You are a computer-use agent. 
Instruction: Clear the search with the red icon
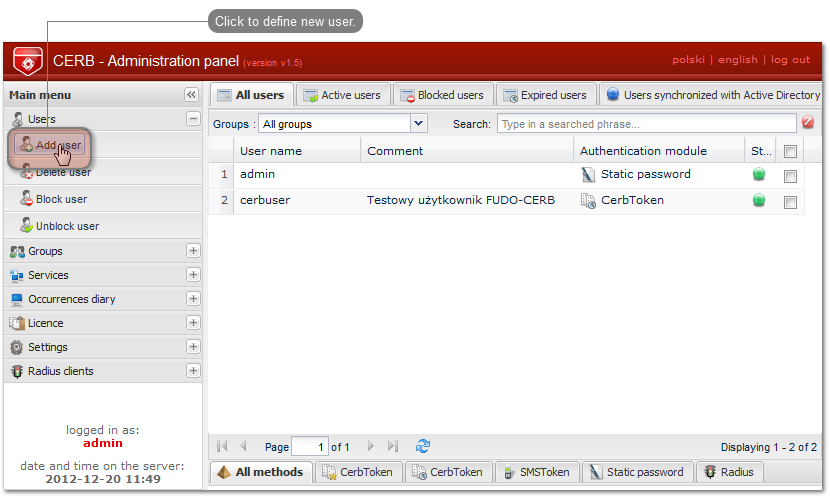(x=808, y=123)
